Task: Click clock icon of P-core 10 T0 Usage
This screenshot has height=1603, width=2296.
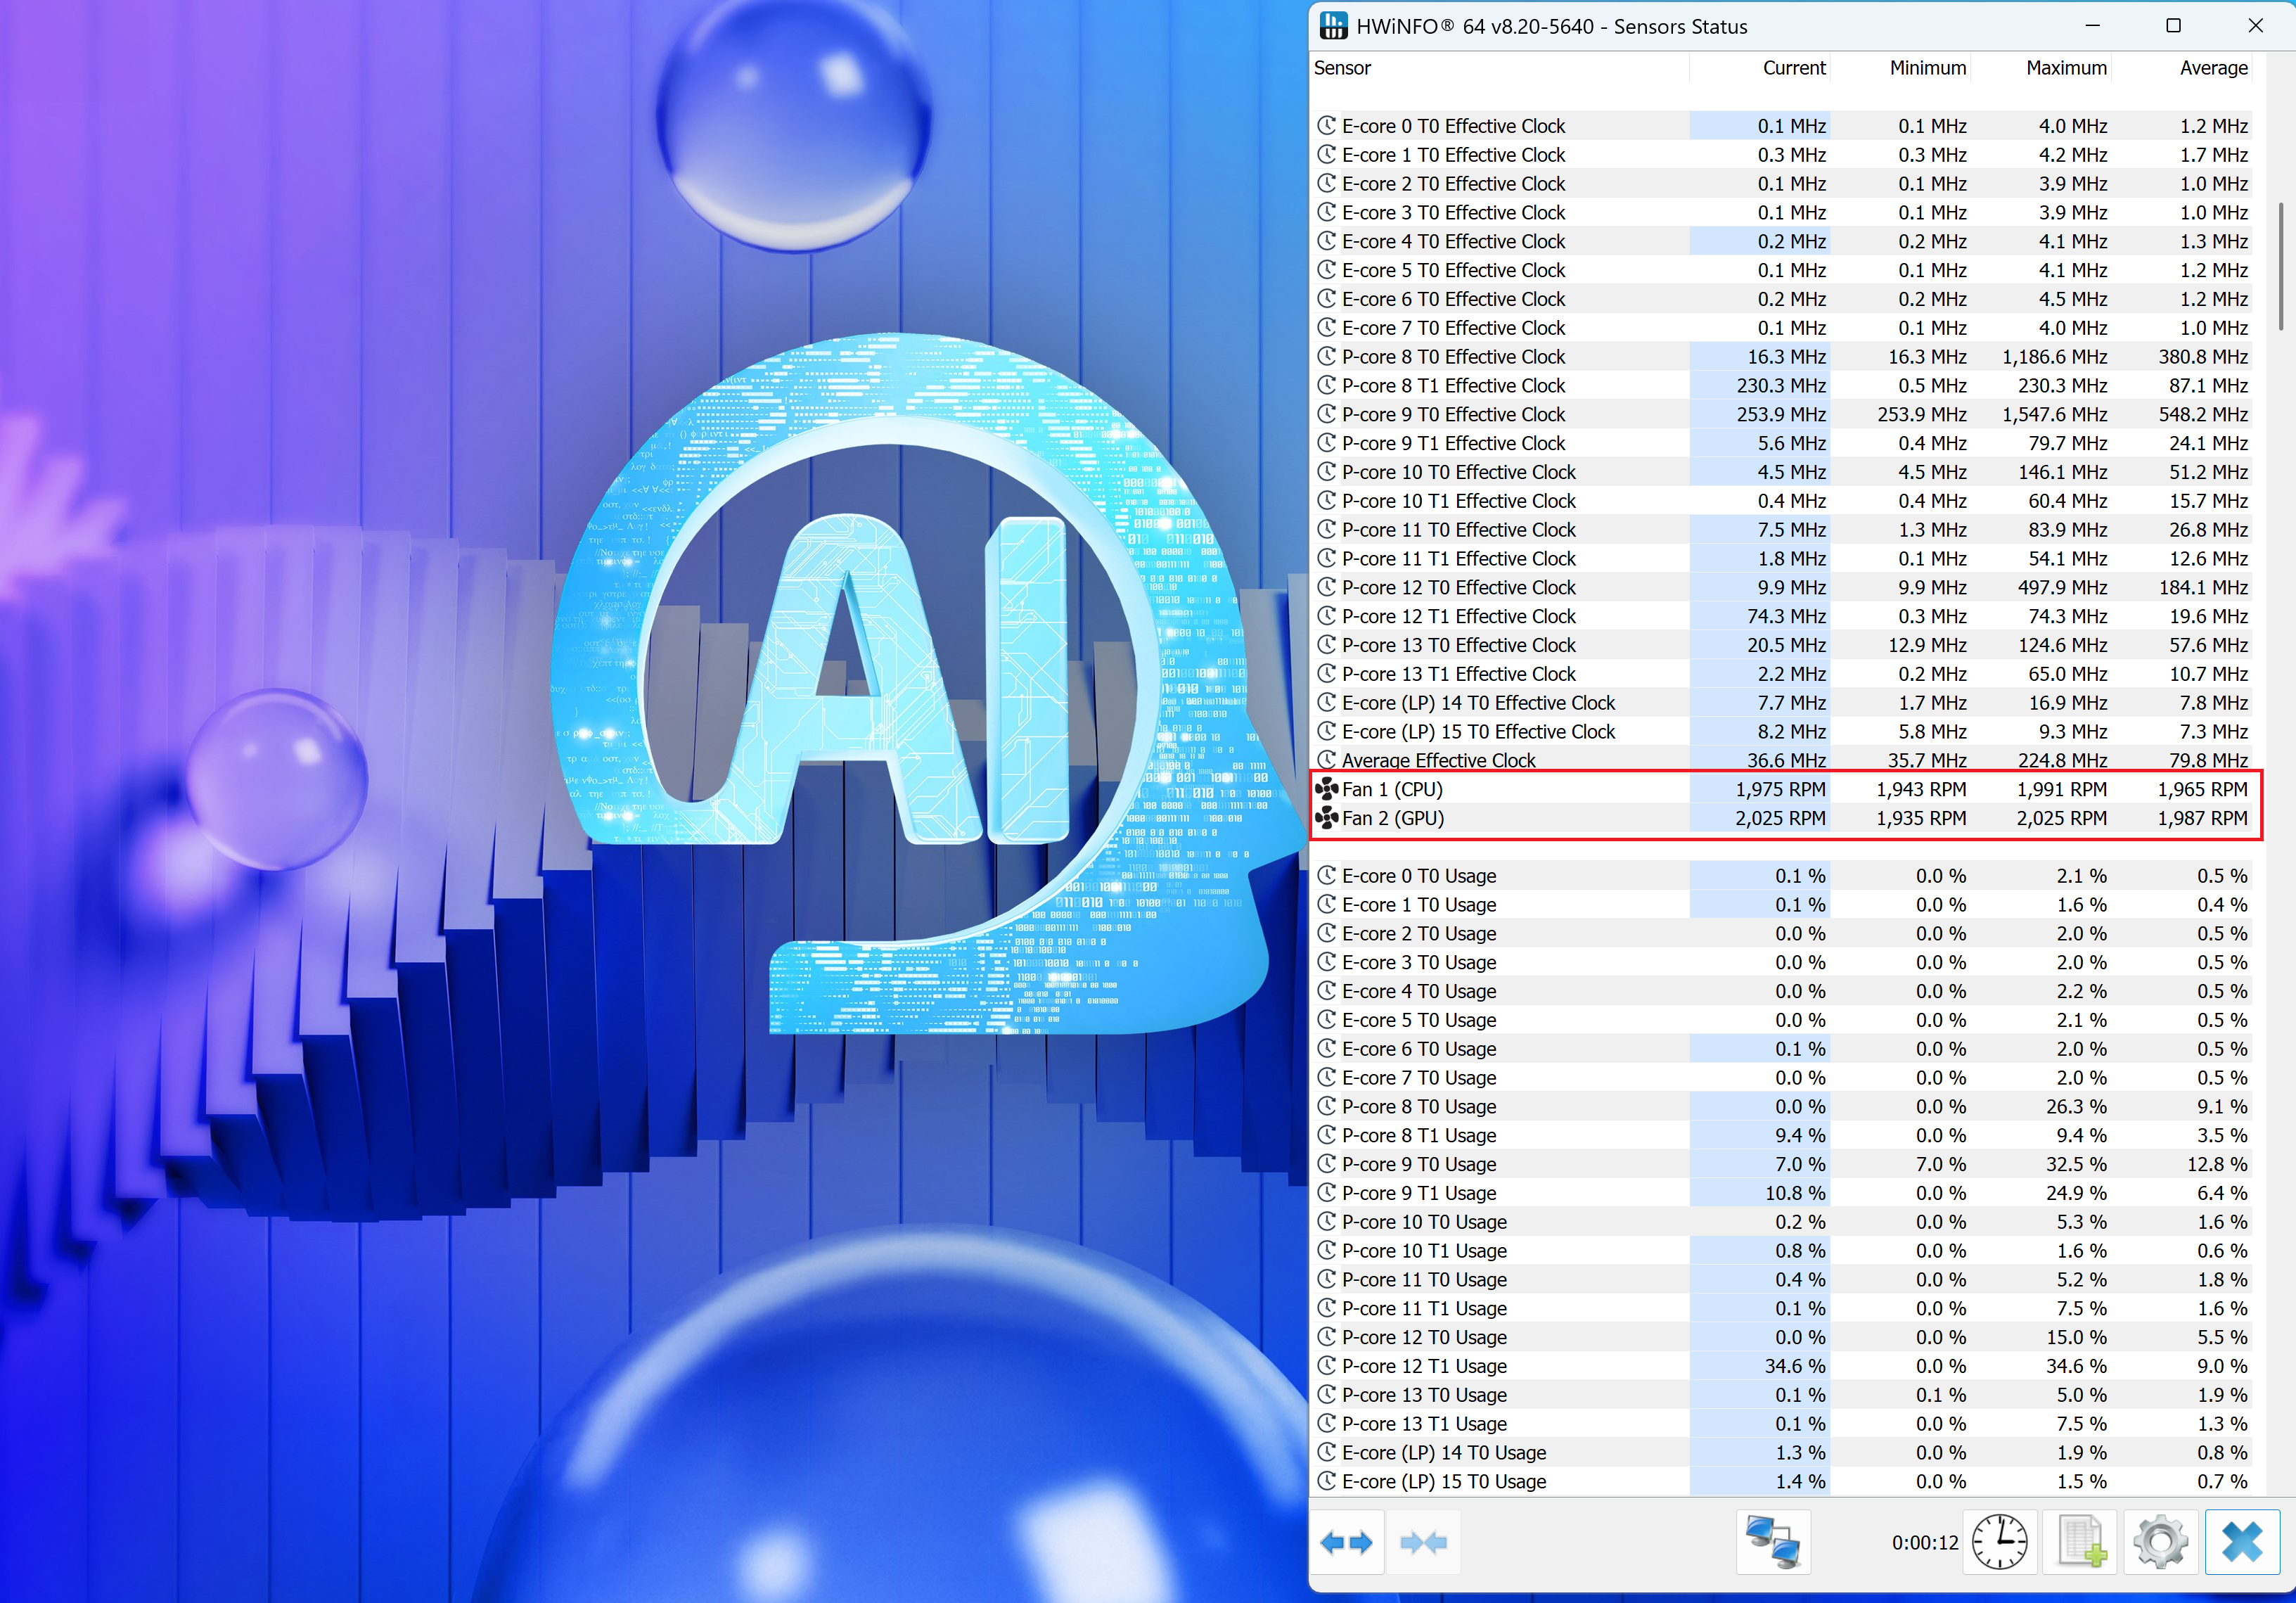Action: (1327, 1222)
